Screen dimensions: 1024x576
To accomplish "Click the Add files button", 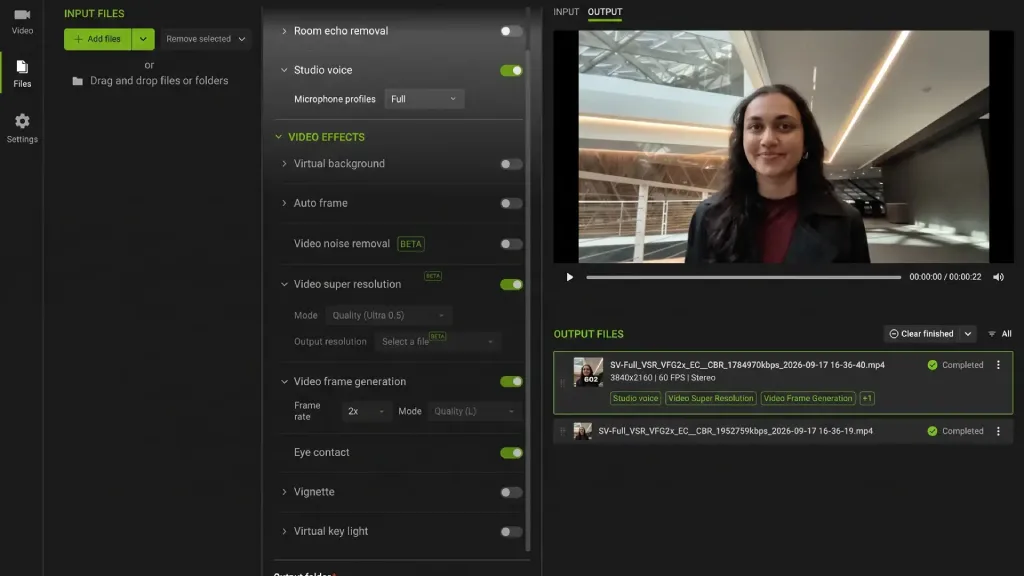I will click(97, 39).
